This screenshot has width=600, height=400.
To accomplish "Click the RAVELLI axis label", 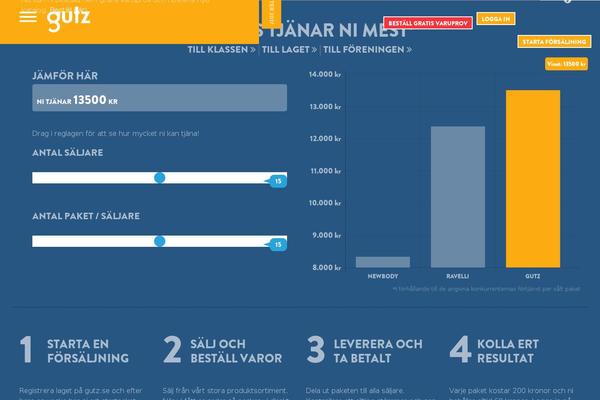I will coord(458,276).
